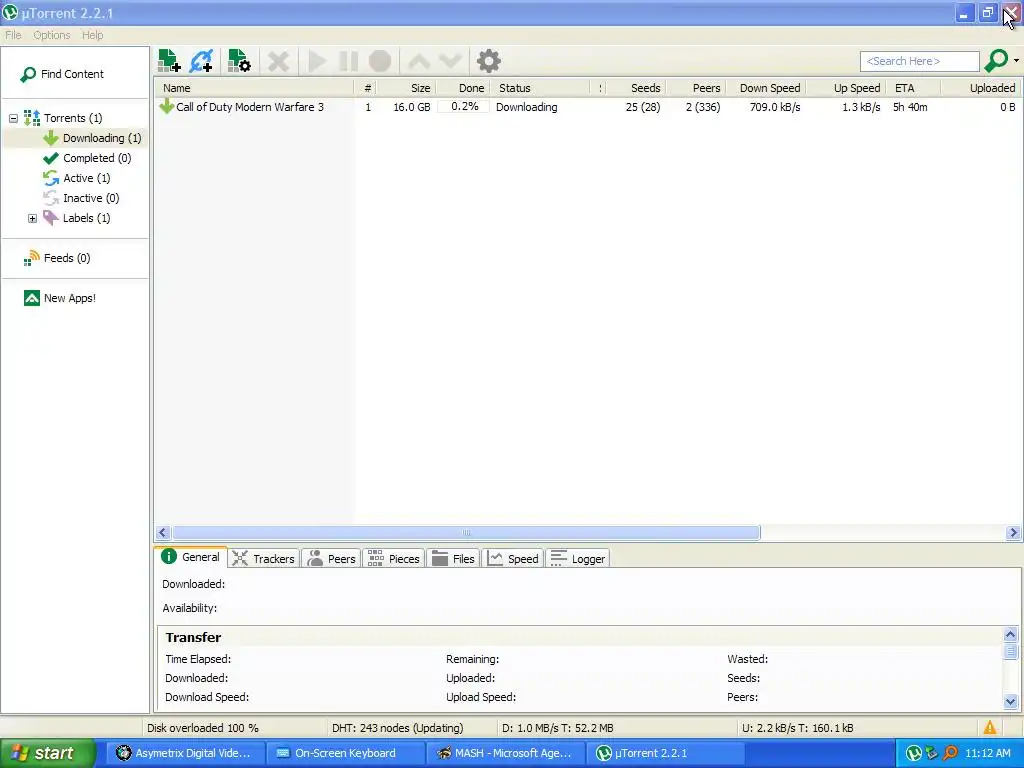Click Create New Torrent toolbar icon
1024x768 pixels.
(x=239, y=61)
